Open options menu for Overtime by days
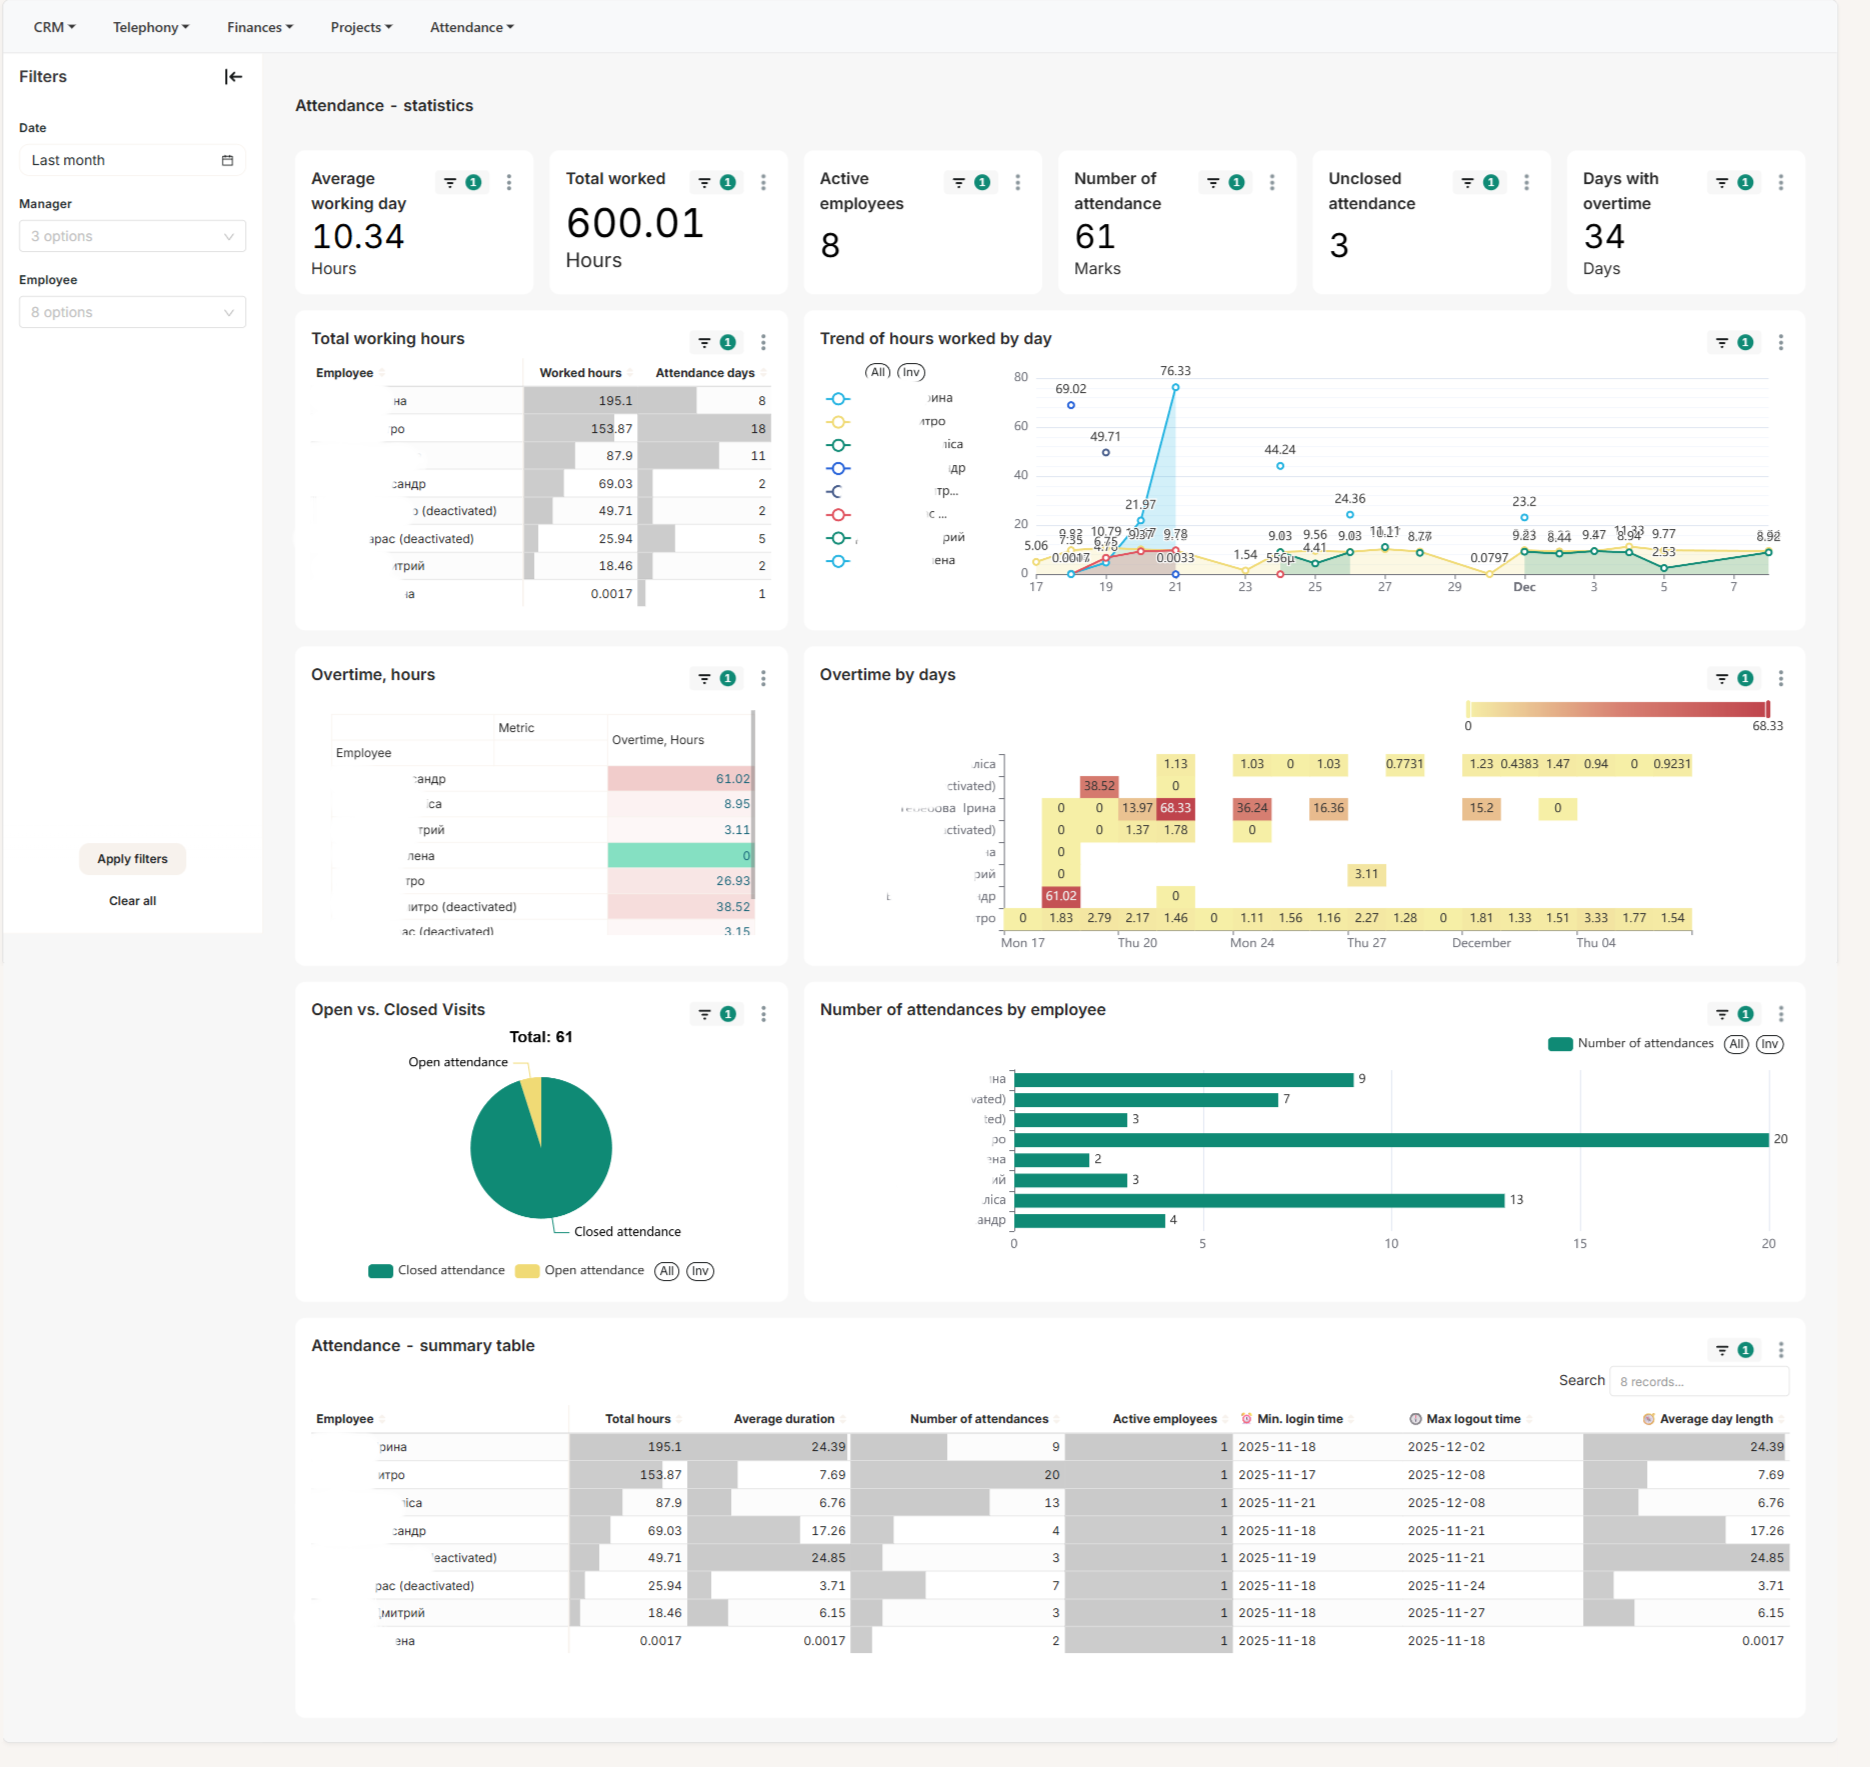This screenshot has width=1870, height=1767. coord(1781,678)
